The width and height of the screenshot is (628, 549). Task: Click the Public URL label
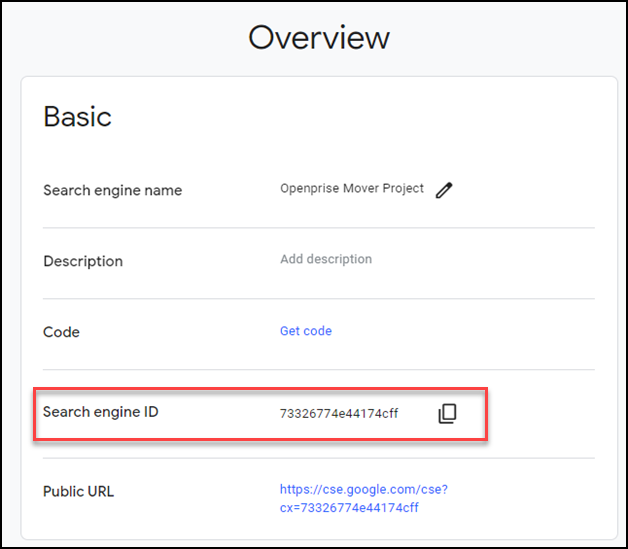click(x=78, y=492)
